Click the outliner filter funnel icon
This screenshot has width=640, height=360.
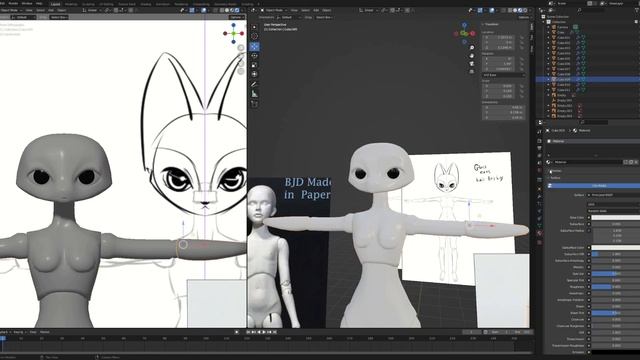(637, 10)
